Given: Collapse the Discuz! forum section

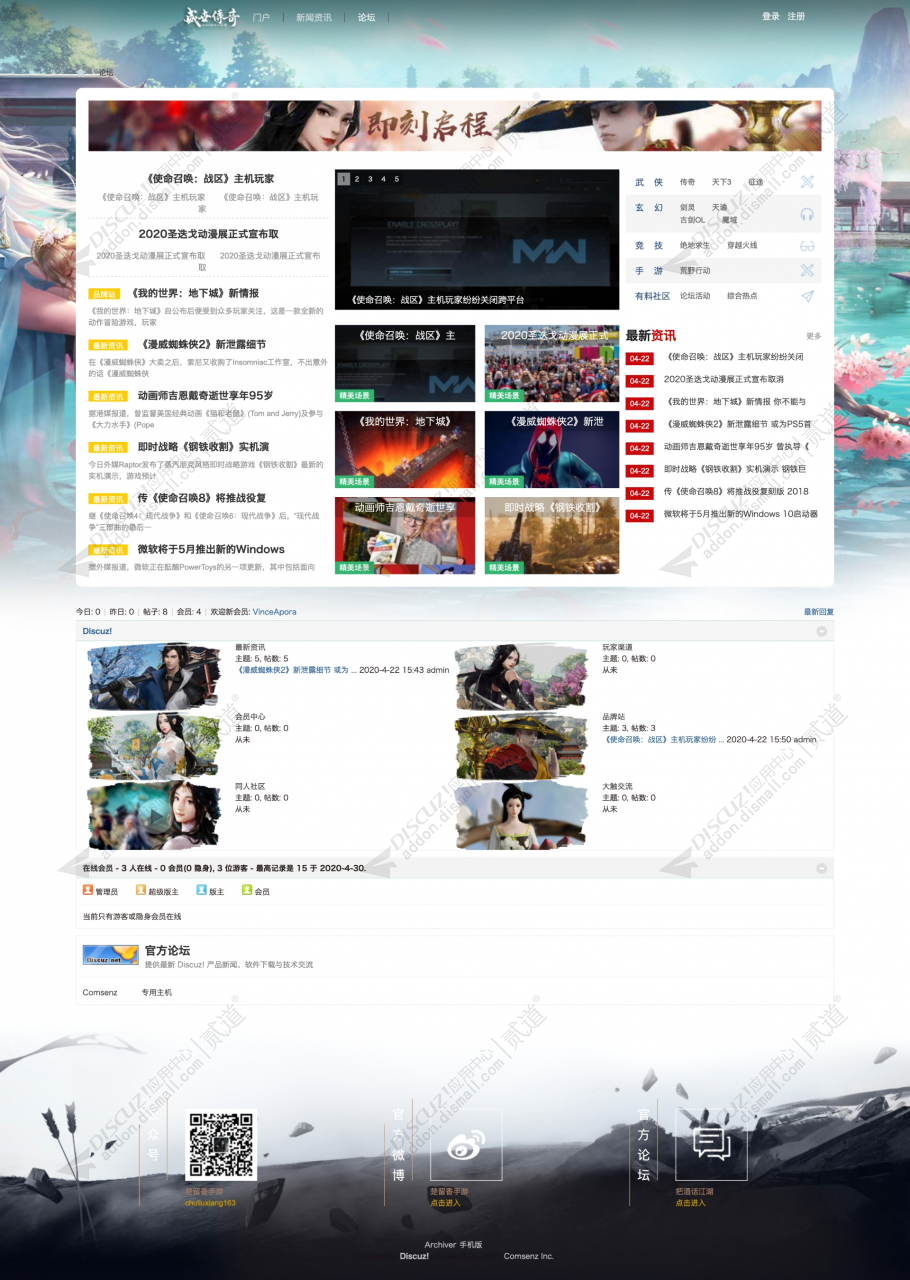Looking at the screenshot, I should point(822,632).
